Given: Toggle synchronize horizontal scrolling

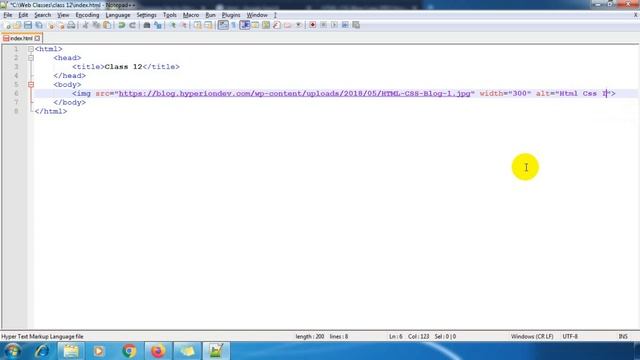Looking at the screenshot, I should click(208, 25).
